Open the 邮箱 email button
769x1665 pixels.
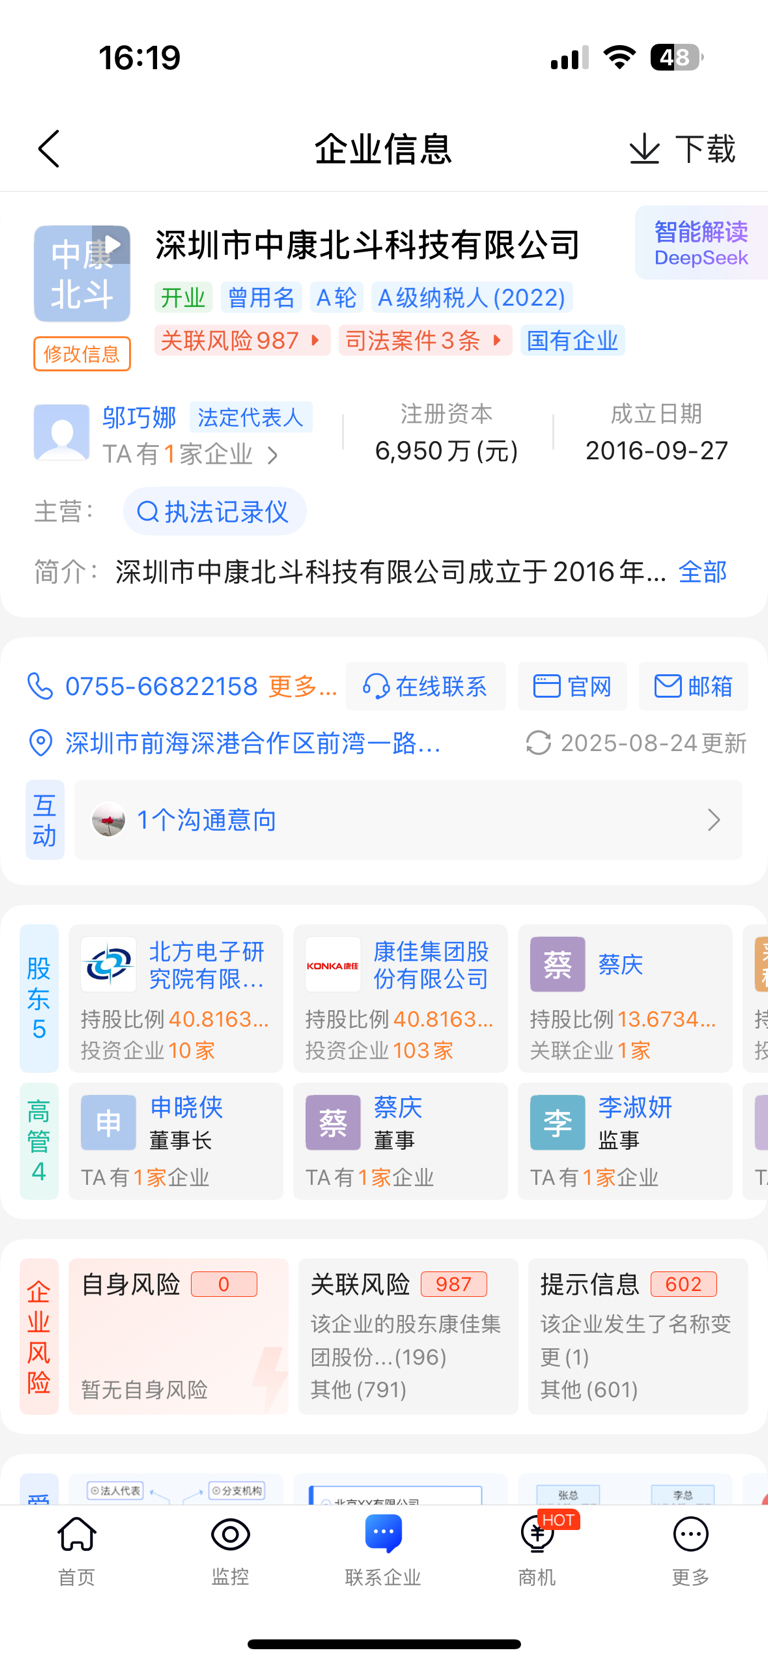(x=694, y=687)
